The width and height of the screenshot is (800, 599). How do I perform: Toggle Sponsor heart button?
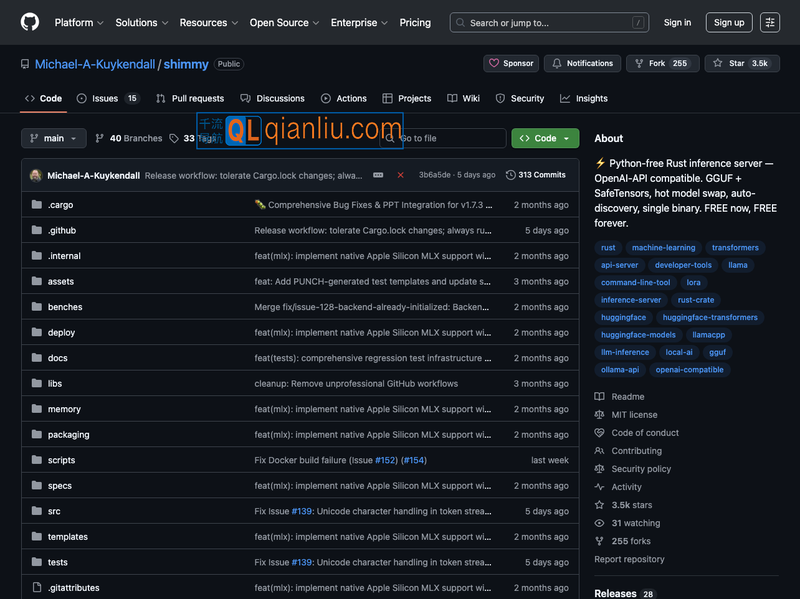[511, 63]
